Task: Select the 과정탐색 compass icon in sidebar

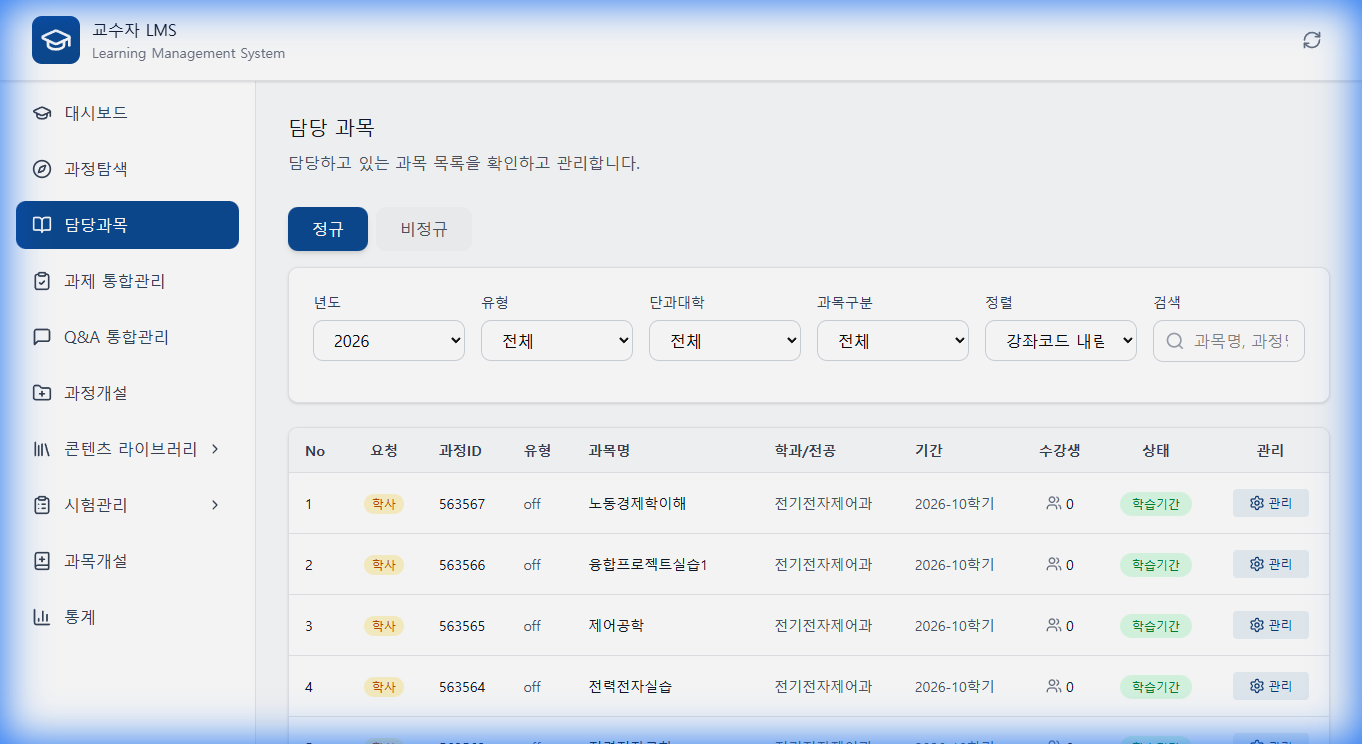Action: (x=41, y=169)
